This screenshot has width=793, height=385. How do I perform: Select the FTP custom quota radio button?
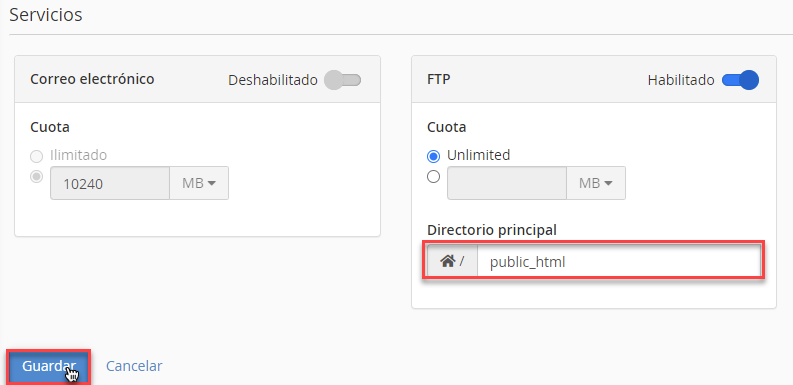click(x=433, y=177)
